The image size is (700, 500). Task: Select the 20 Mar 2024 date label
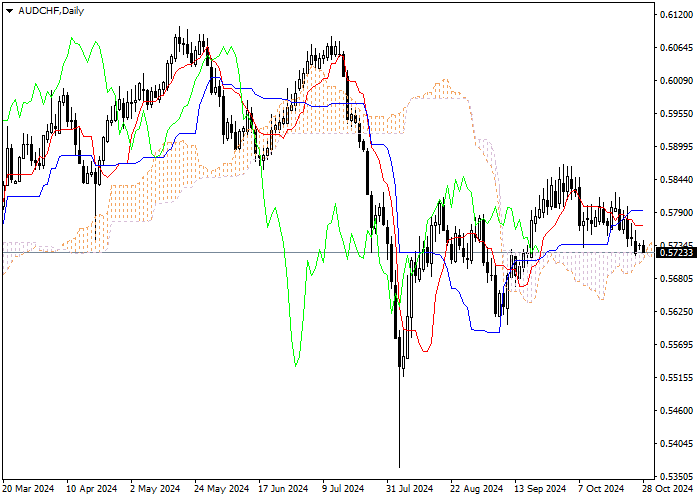(29, 489)
